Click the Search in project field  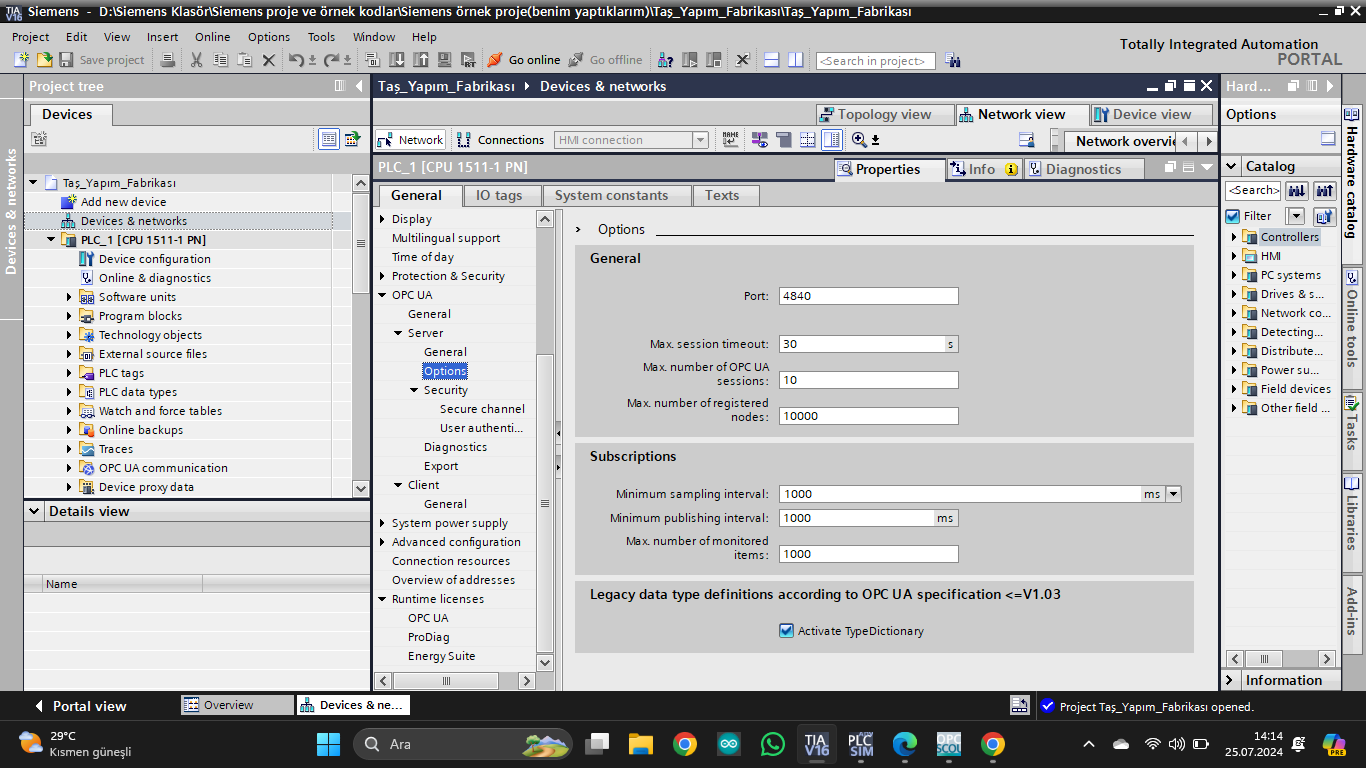pos(876,61)
